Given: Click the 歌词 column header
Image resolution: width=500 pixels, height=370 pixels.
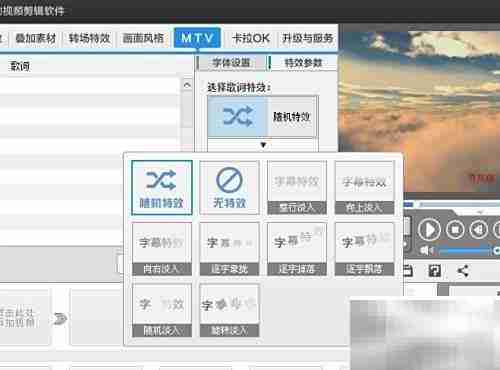Looking at the screenshot, I should tap(20, 66).
